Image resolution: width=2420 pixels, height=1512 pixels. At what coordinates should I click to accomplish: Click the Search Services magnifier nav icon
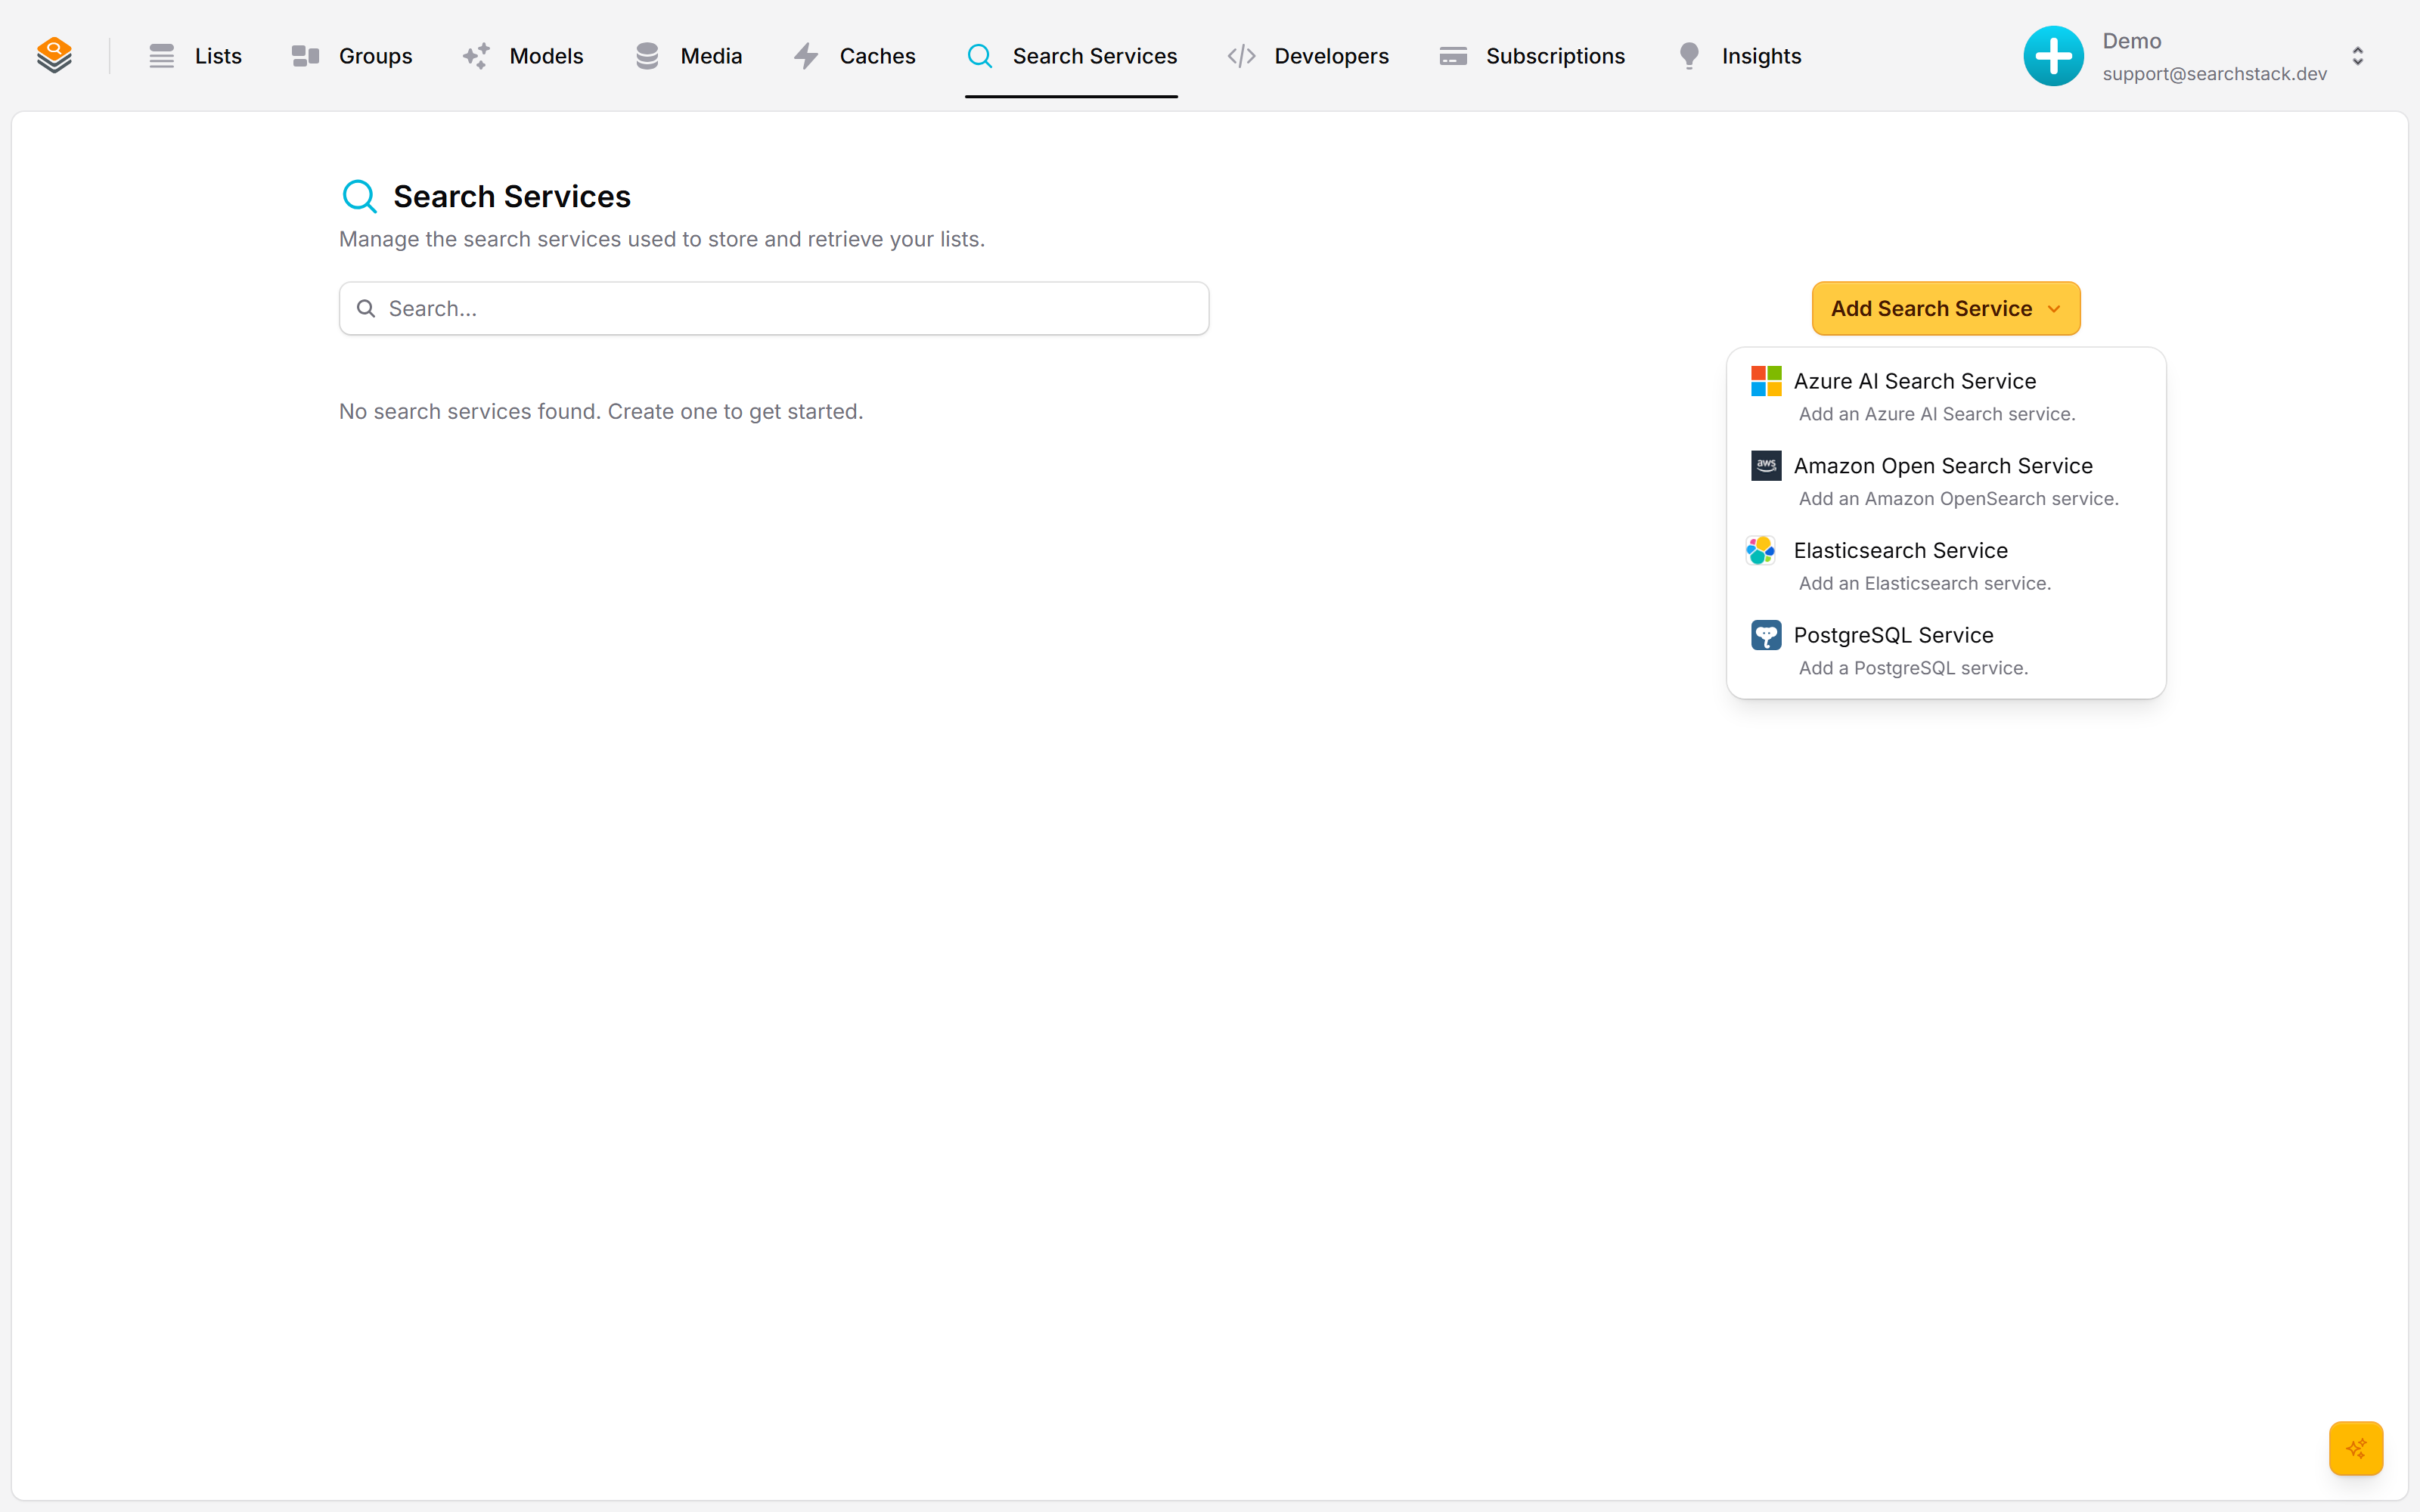pos(980,56)
